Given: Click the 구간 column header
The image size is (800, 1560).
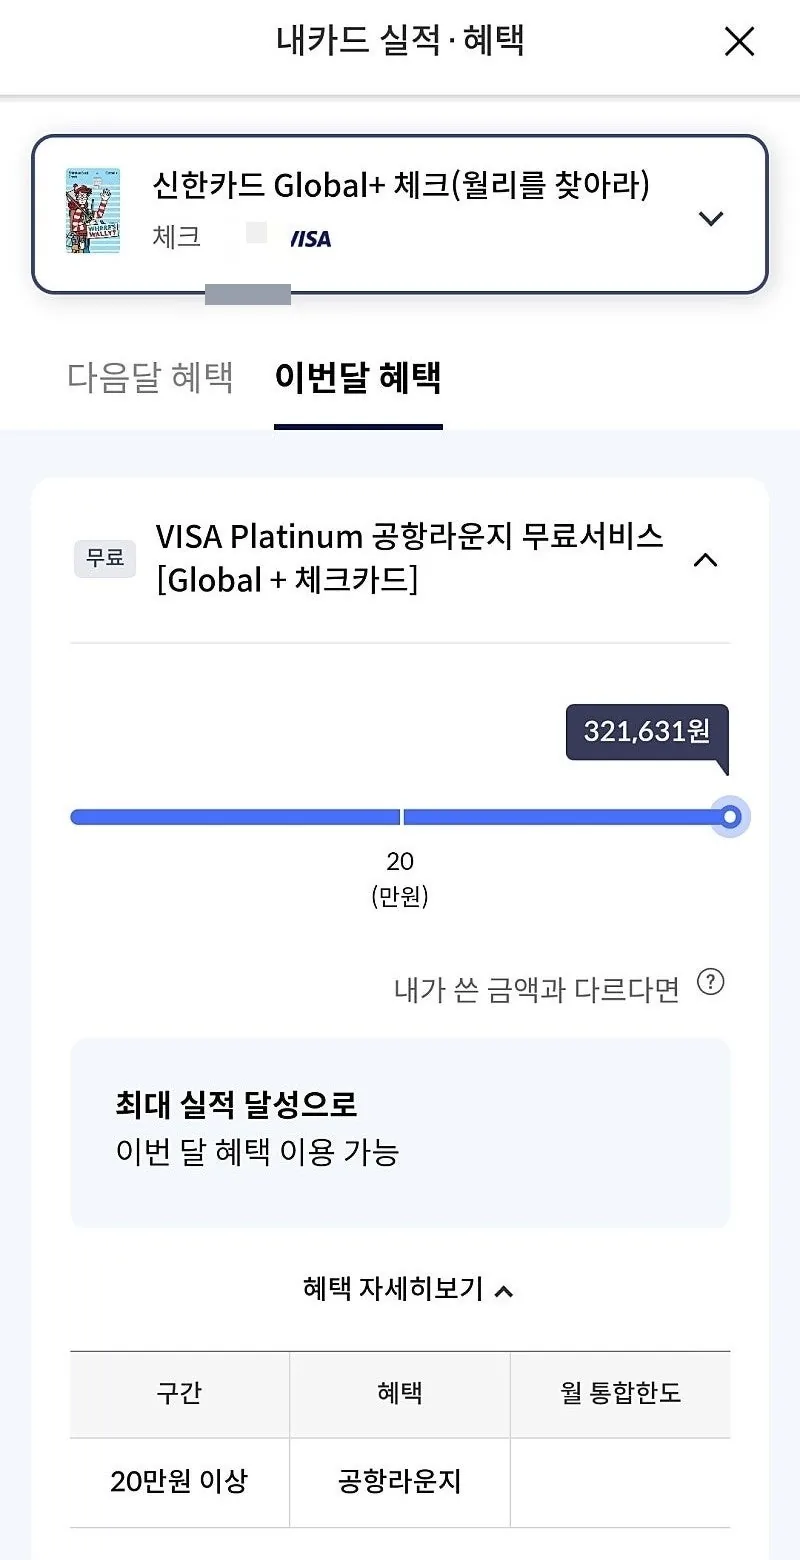Looking at the screenshot, I should click(180, 1394).
